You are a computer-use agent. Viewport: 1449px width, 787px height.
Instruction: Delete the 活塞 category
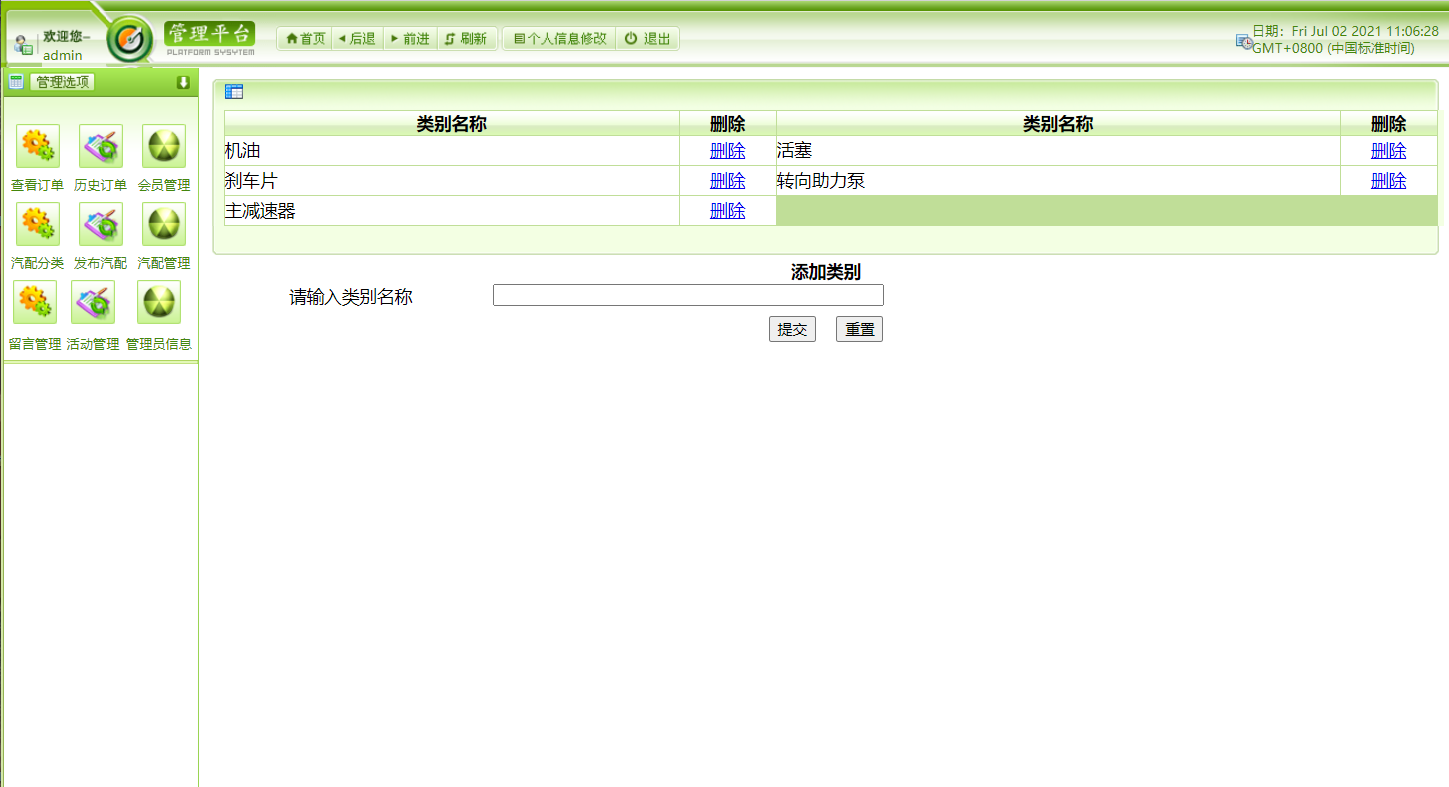tap(1388, 150)
